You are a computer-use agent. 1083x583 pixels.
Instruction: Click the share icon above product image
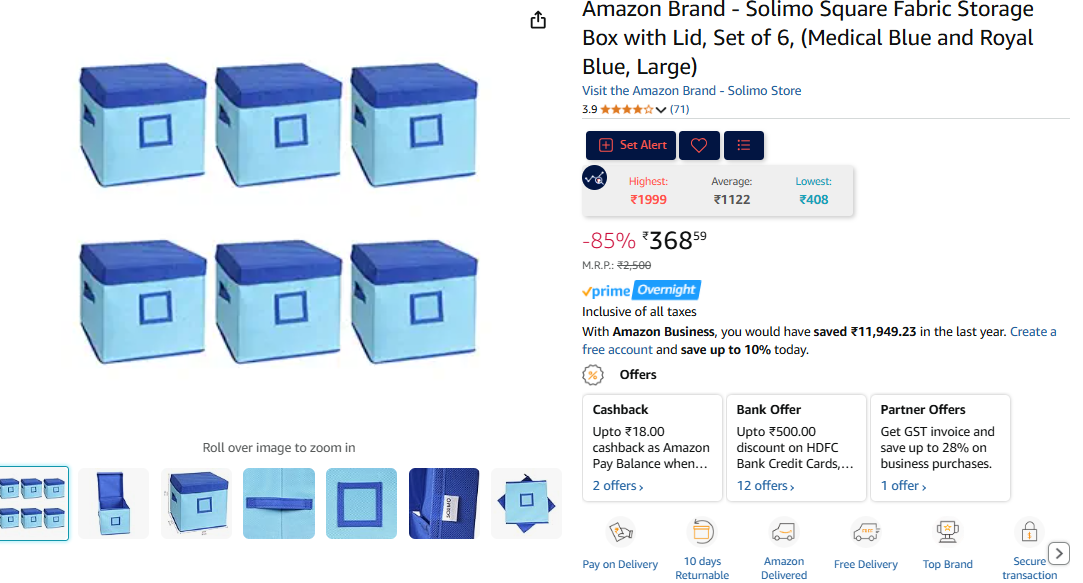pyautogui.click(x=538, y=20)
